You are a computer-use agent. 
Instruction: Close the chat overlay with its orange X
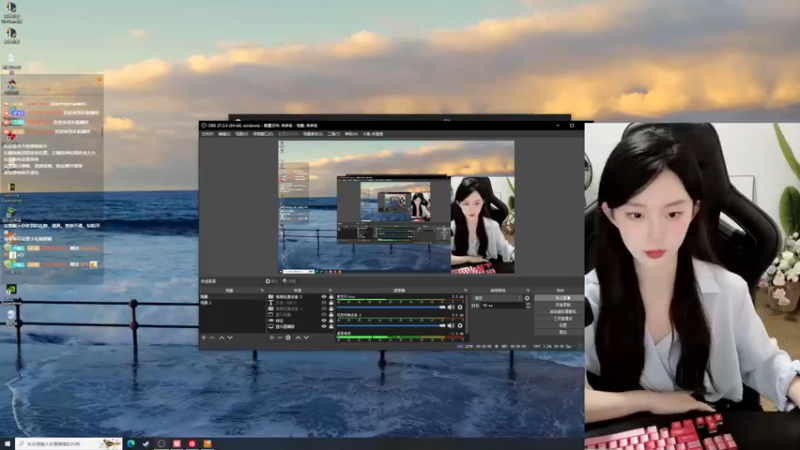99,80
